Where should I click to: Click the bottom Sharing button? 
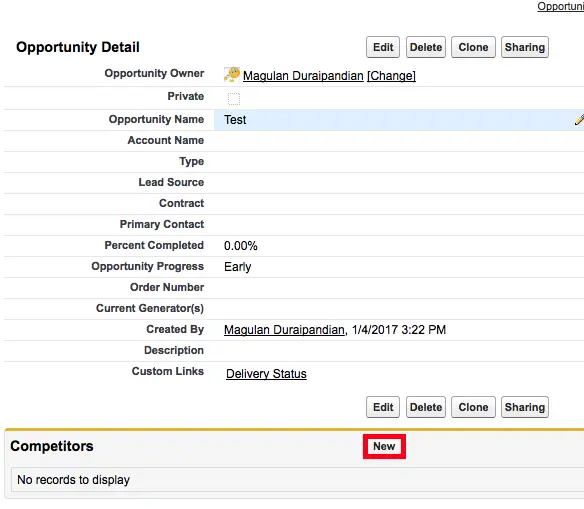click(x=525, y=407)
